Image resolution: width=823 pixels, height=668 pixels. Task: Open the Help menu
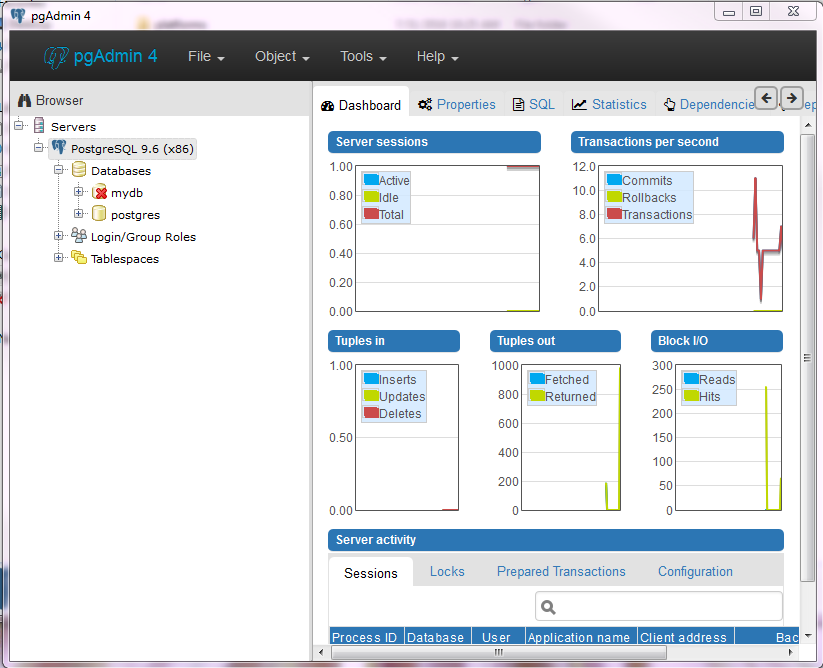tap(438, 57)
